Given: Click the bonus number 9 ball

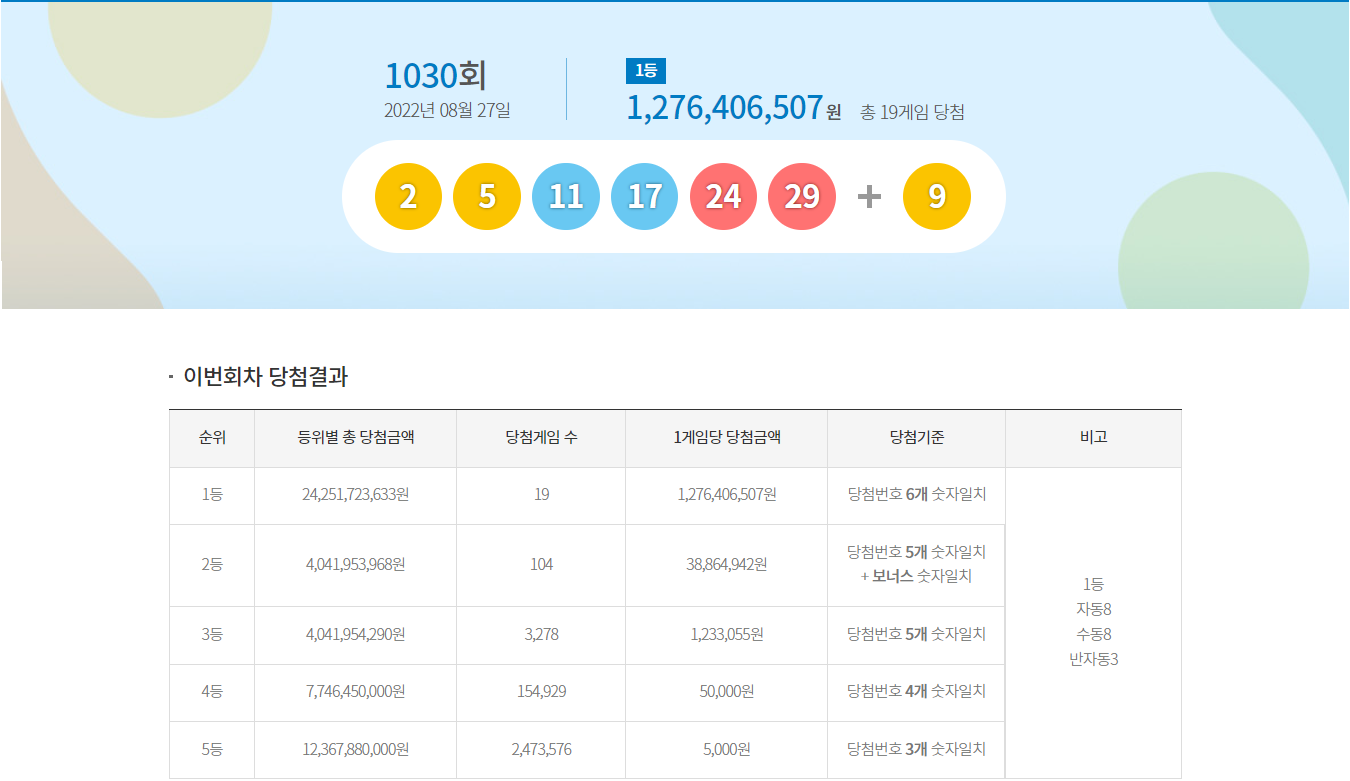Looking at the screenshot, I should point(937,197).
